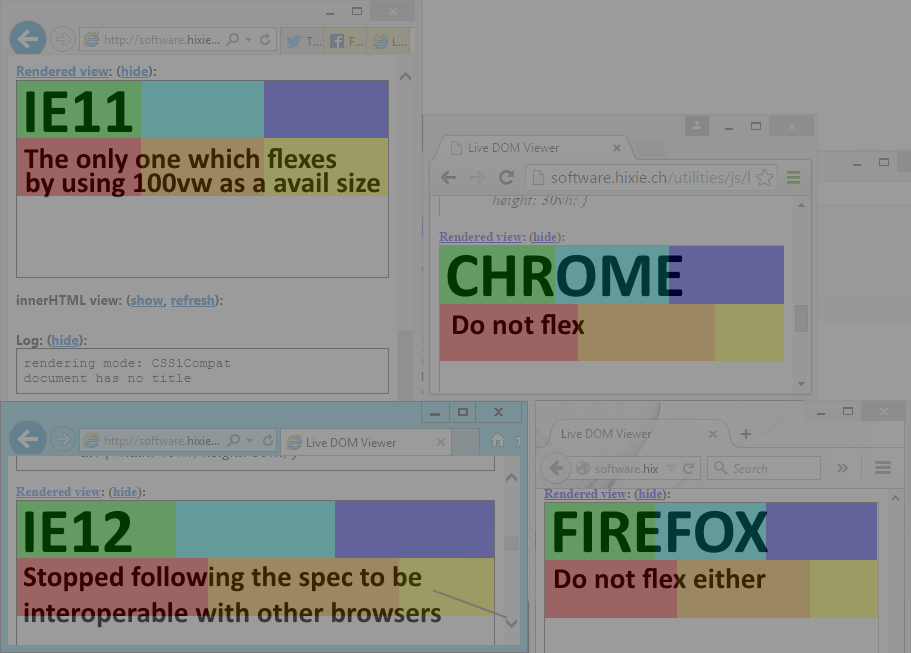Open the Chrome user profile button

coord(697,125)
